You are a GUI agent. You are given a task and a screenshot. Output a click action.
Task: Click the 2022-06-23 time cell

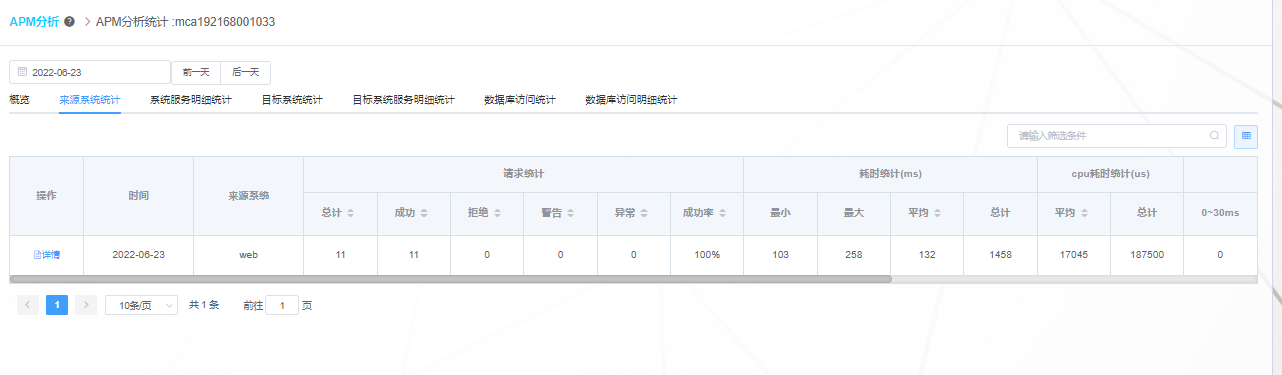pyautogui.click(x=139, y=255)
